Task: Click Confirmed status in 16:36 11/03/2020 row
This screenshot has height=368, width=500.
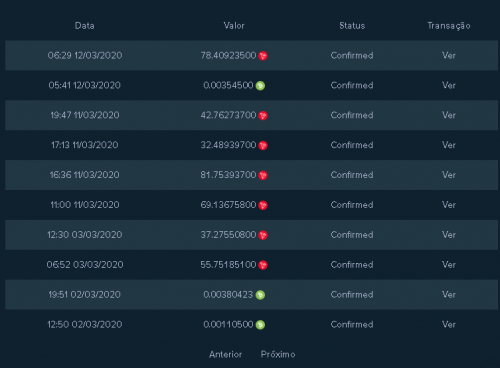Action: [x=352, y=175]
